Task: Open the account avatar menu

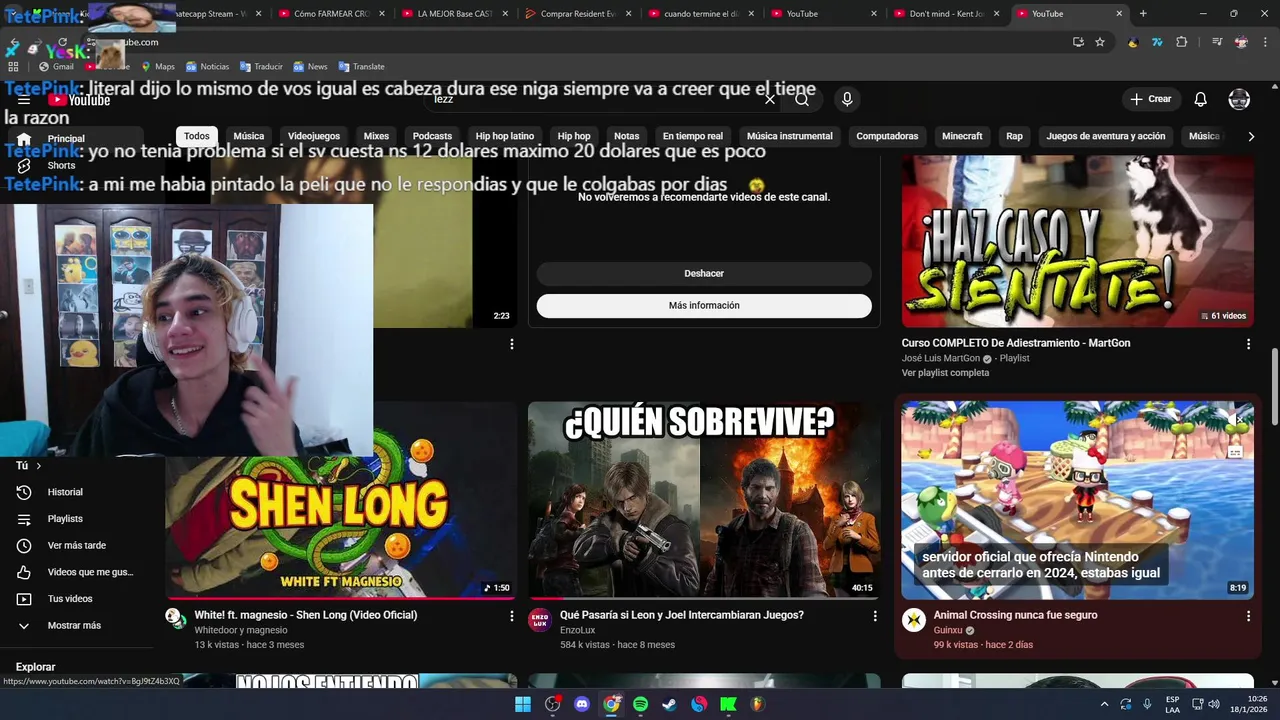Action: (x=1239, y=99)
